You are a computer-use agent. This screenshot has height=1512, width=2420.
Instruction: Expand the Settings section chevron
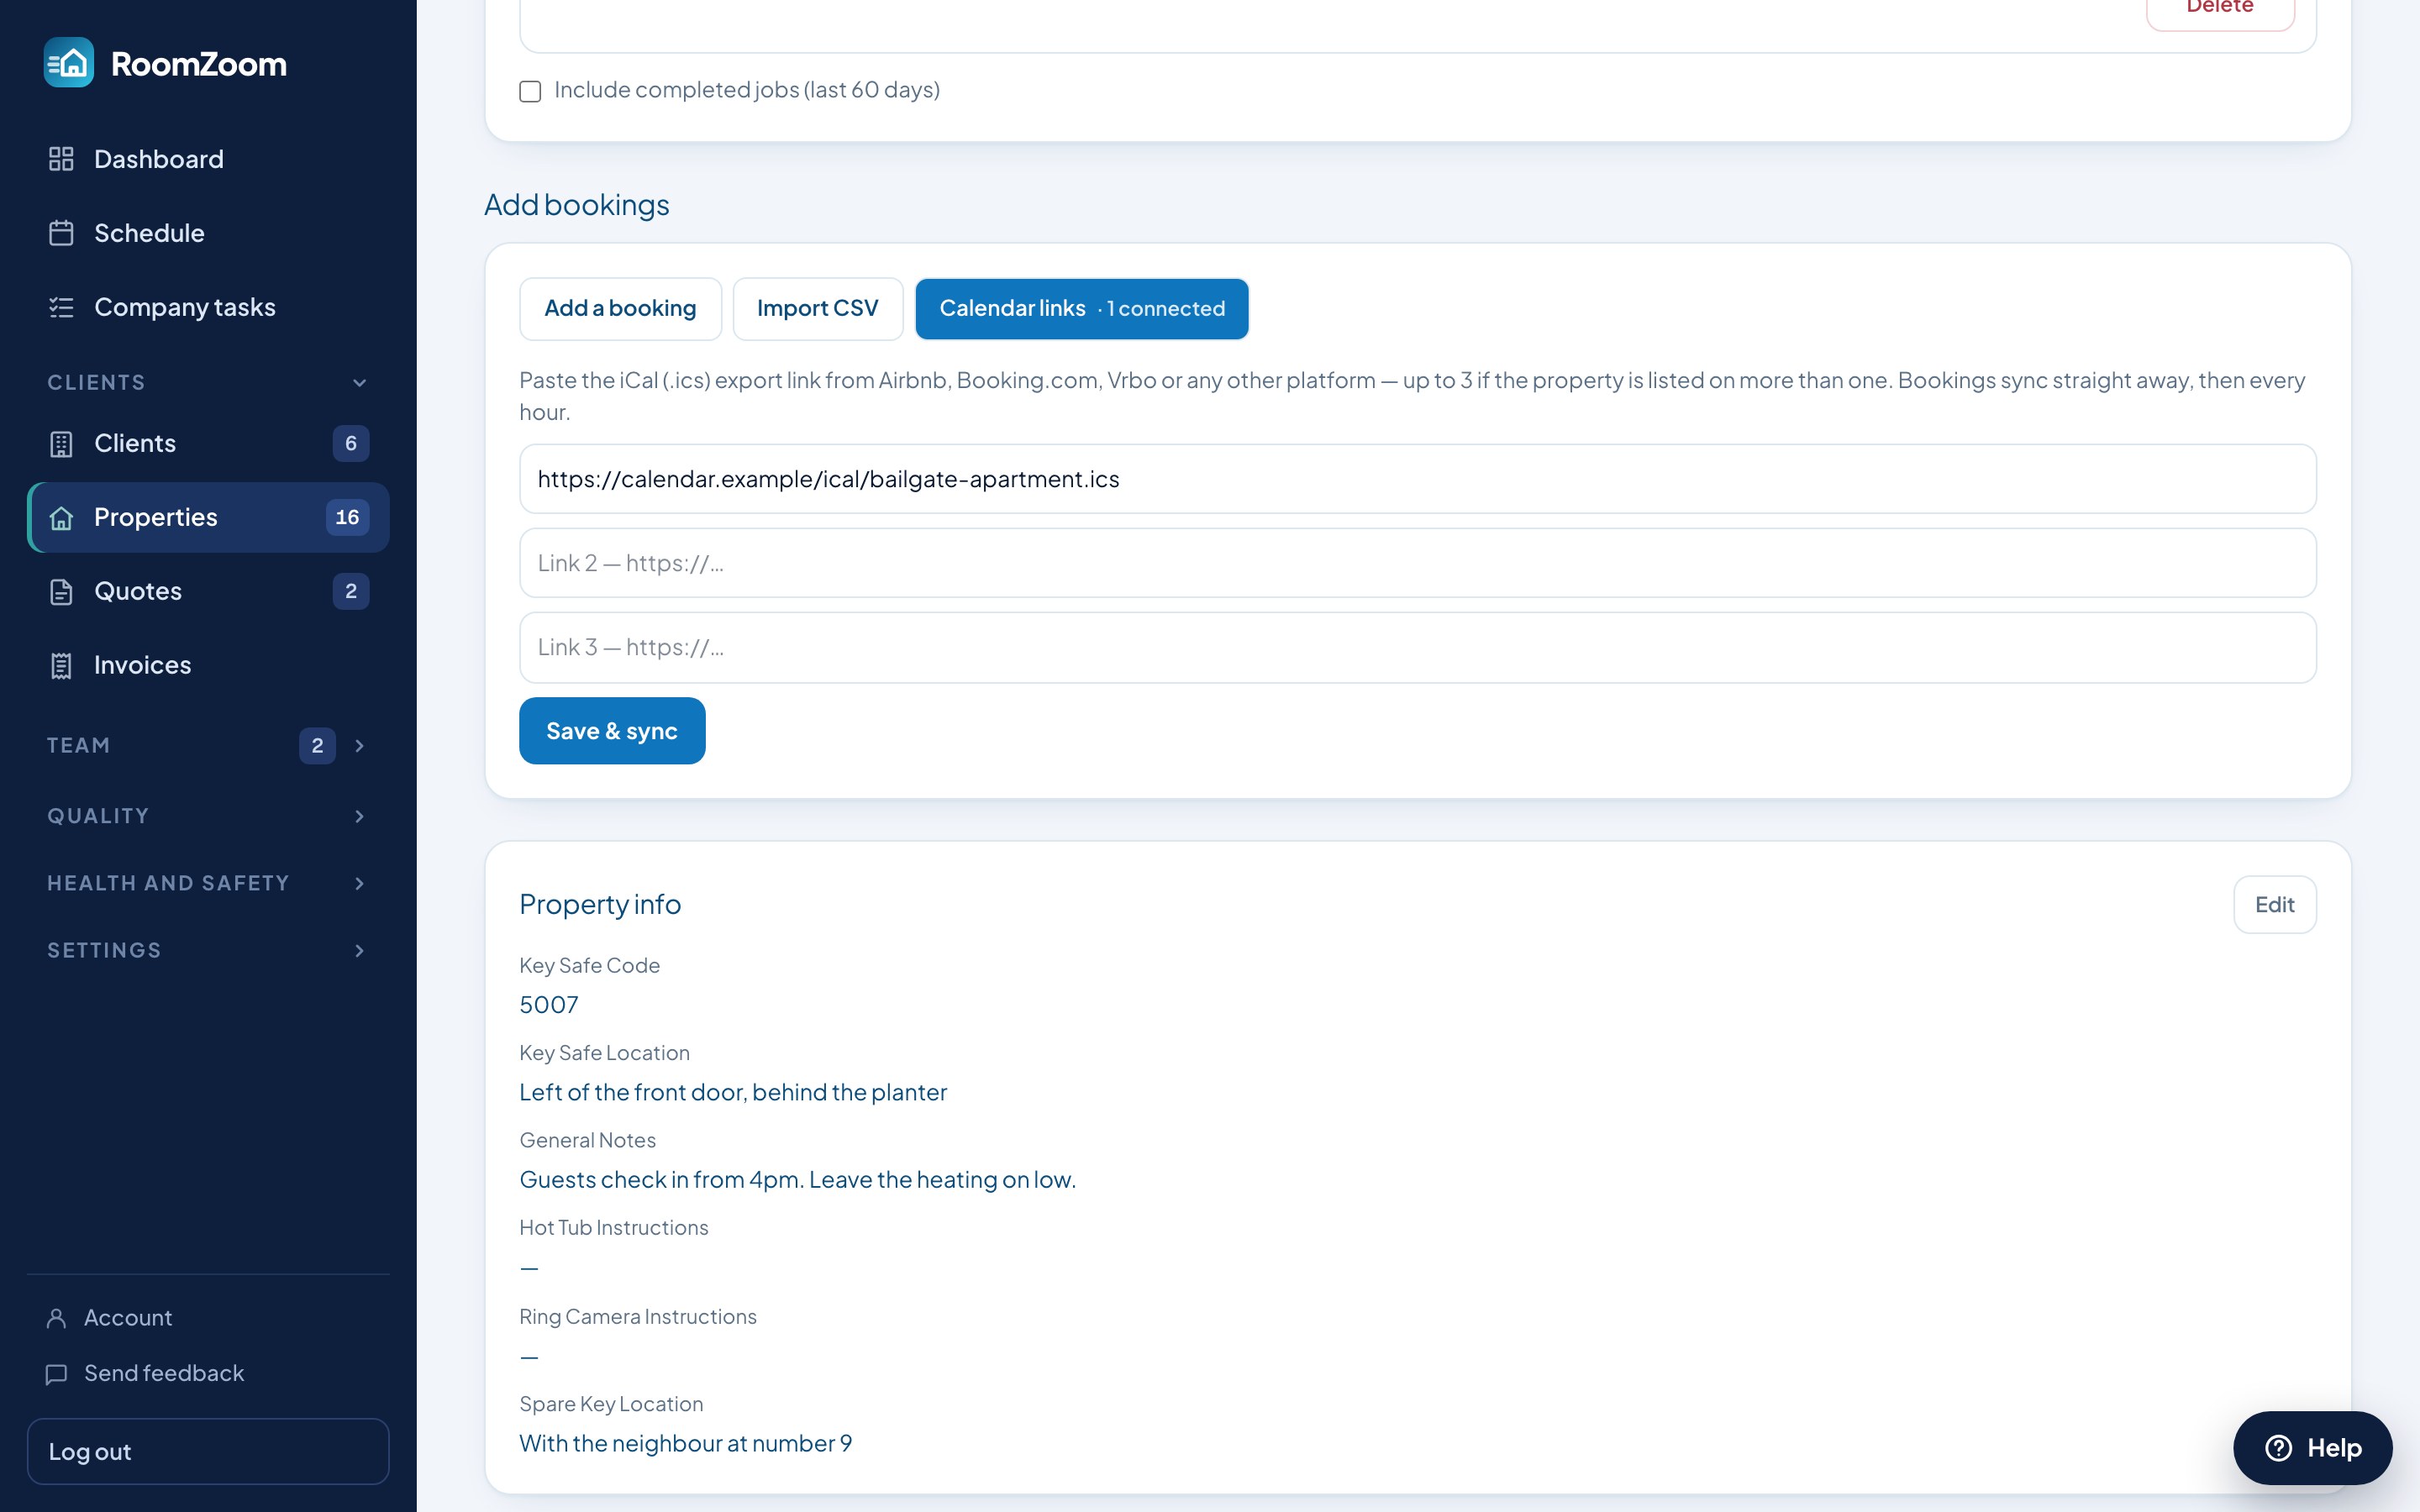coord(360,951)
